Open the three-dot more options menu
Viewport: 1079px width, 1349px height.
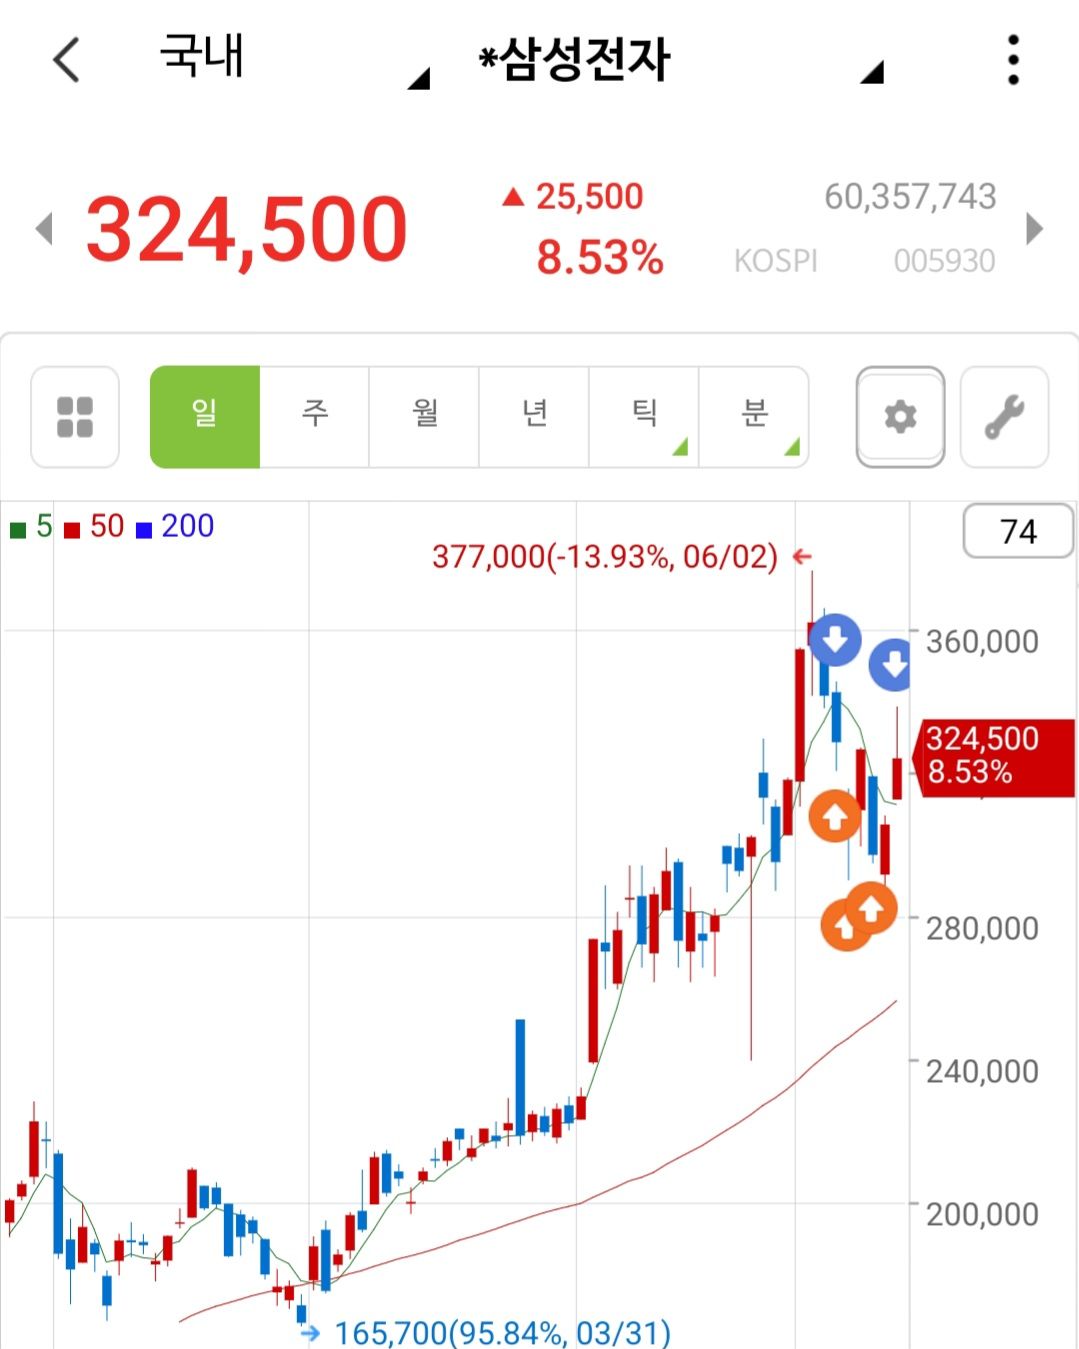tap(1013, 60)
